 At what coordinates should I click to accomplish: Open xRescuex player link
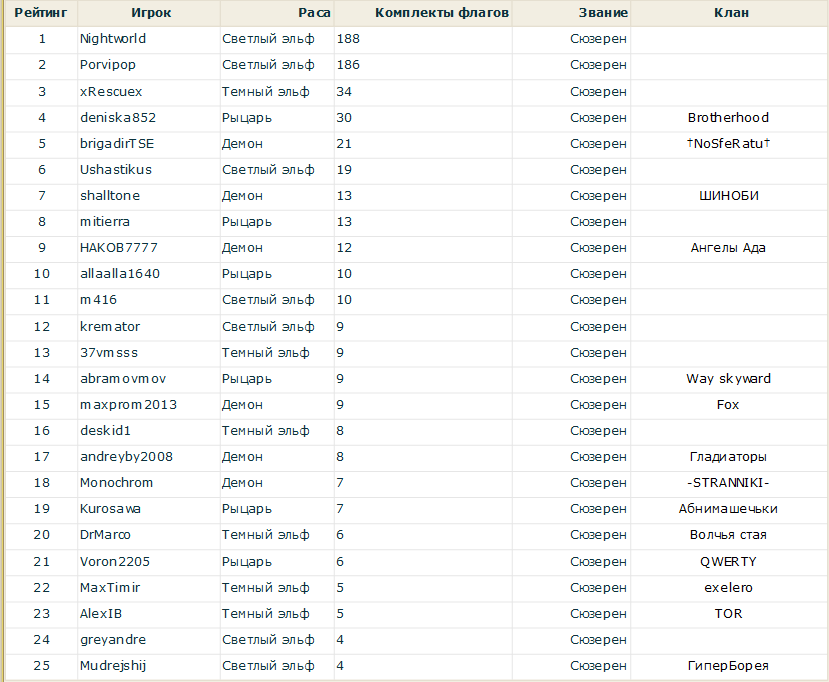click(111, 91)
